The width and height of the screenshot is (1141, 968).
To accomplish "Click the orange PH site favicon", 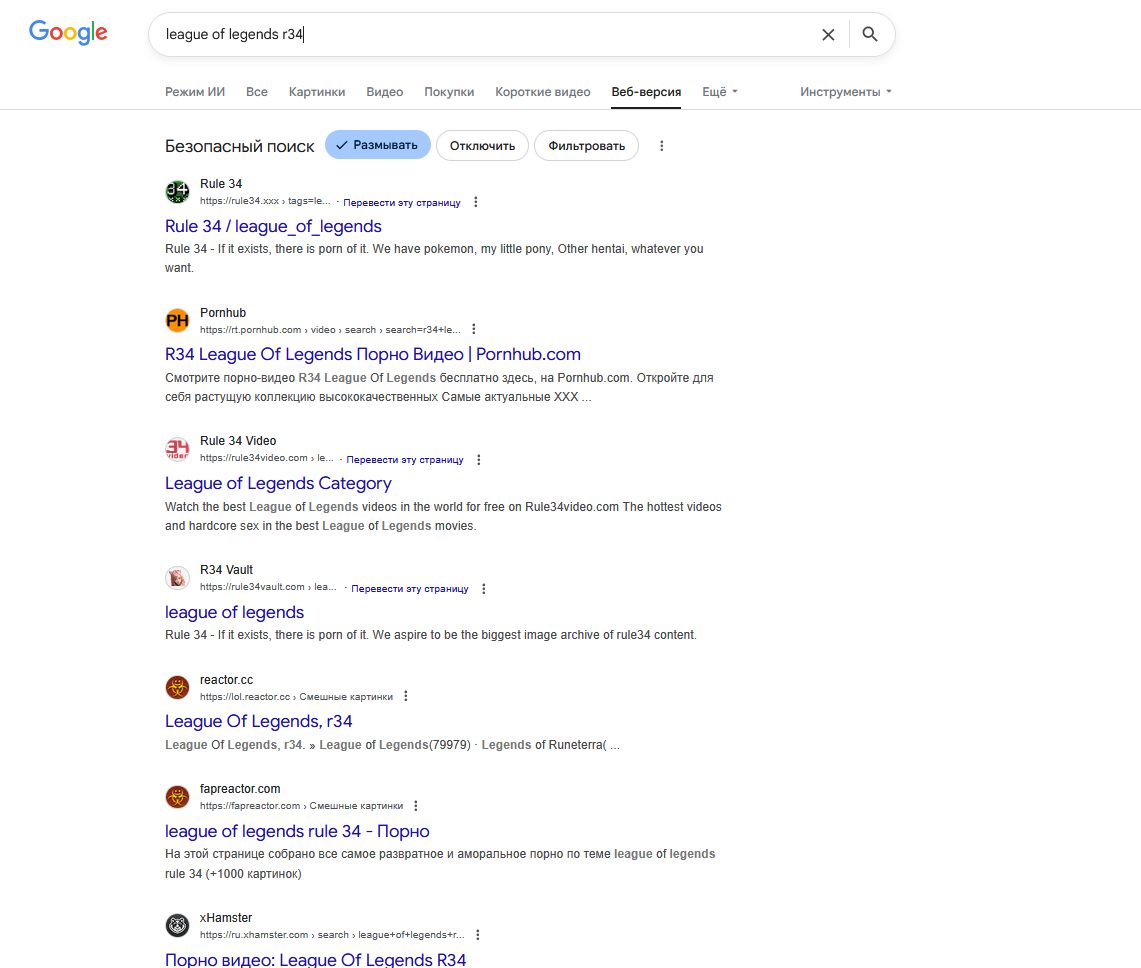I will (177, 320).
